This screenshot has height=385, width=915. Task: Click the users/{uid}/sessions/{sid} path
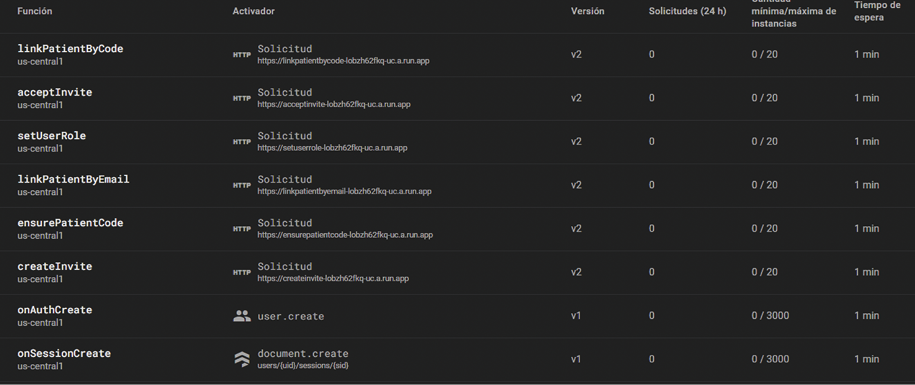[303, 366]
